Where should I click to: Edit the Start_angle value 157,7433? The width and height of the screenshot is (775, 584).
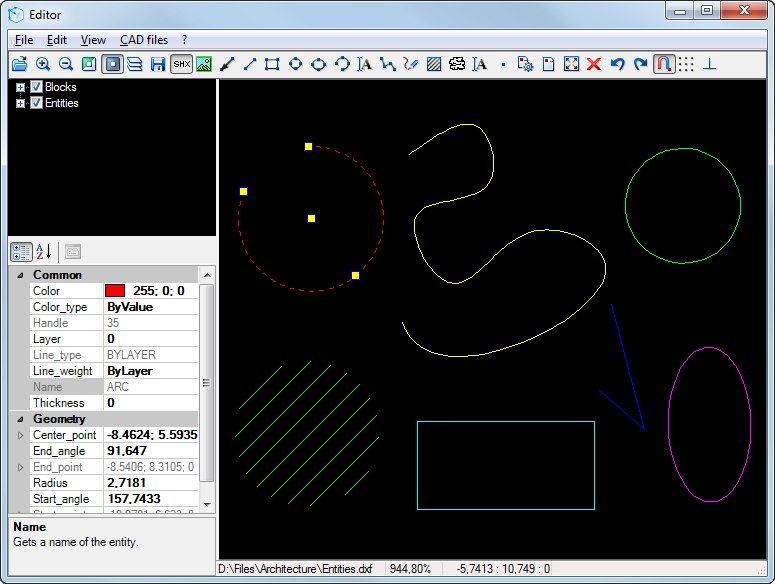tap(151, 499)
